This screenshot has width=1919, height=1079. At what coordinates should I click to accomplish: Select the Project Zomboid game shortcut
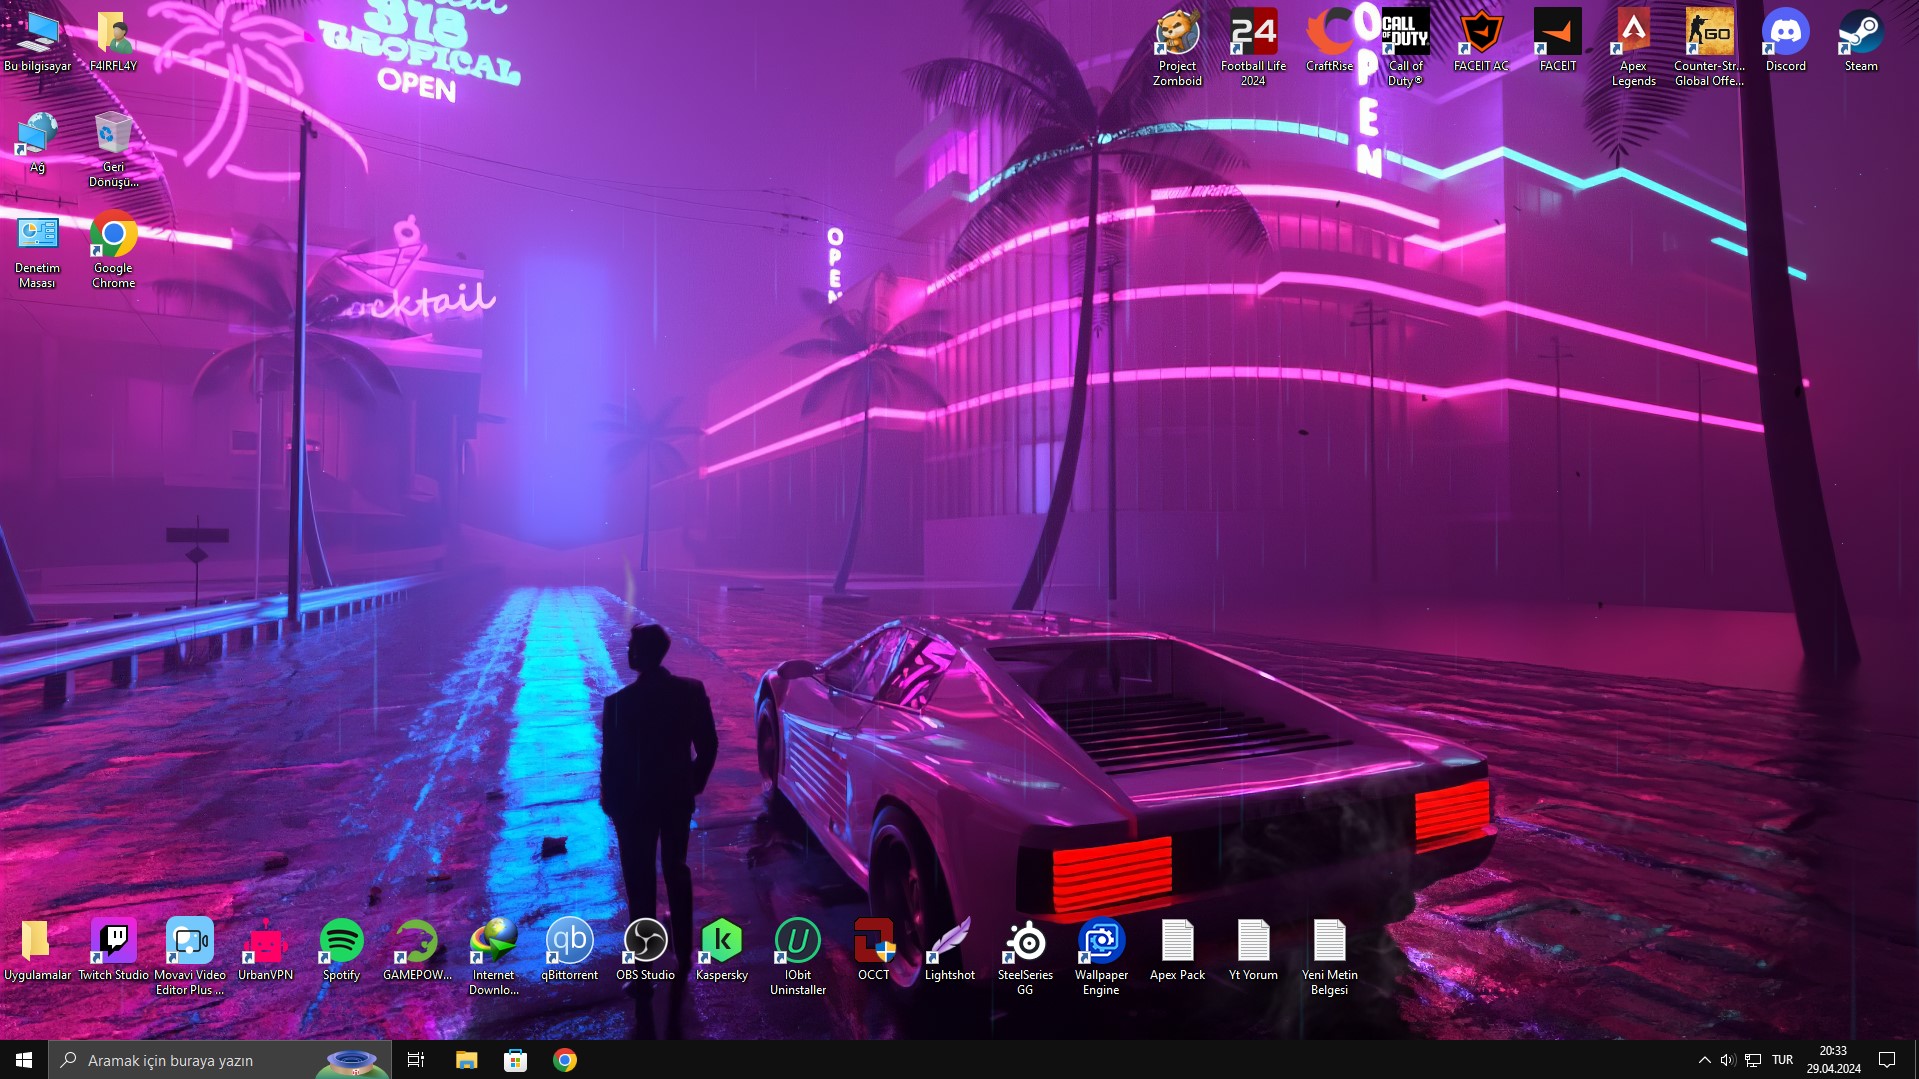coord(1178,48)
